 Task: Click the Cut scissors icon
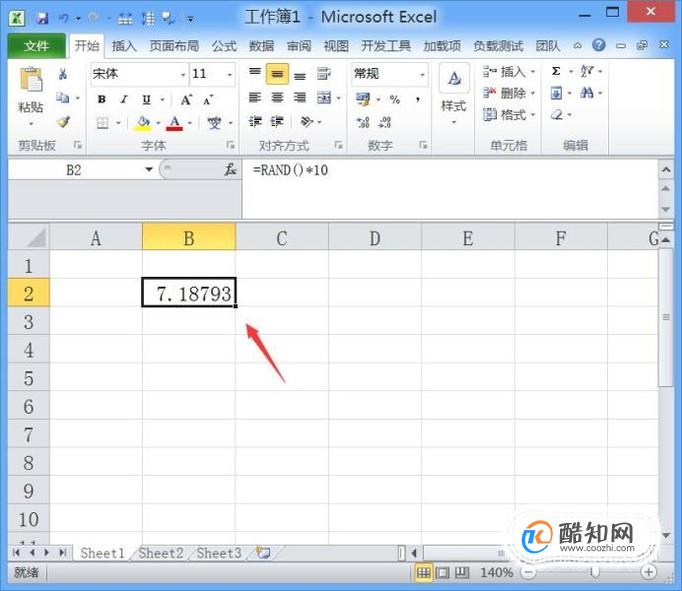pyautogui.click(x=63, y=74)
